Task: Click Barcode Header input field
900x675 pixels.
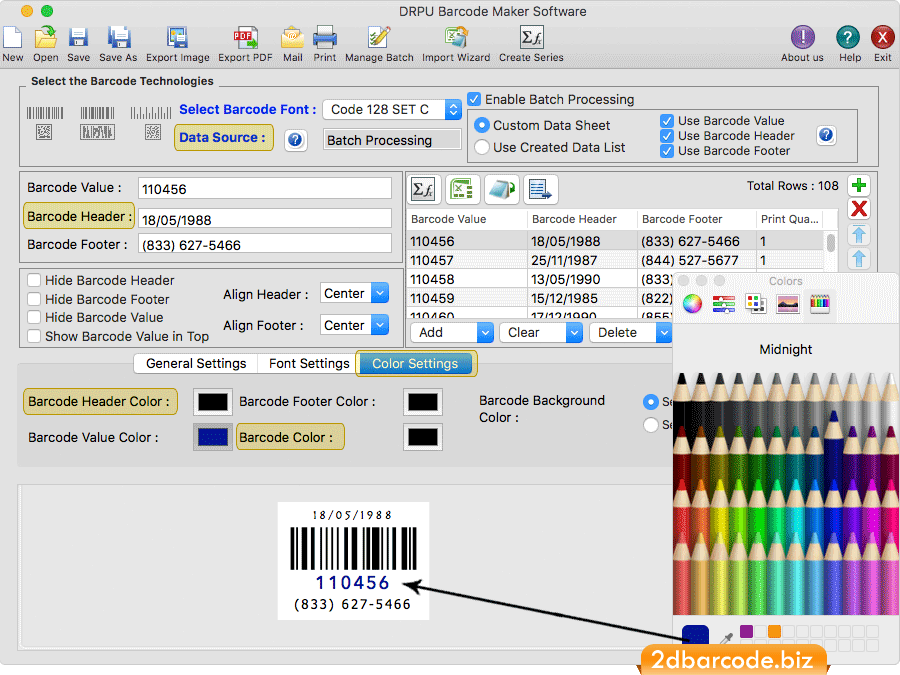Action: pos(265,219)
